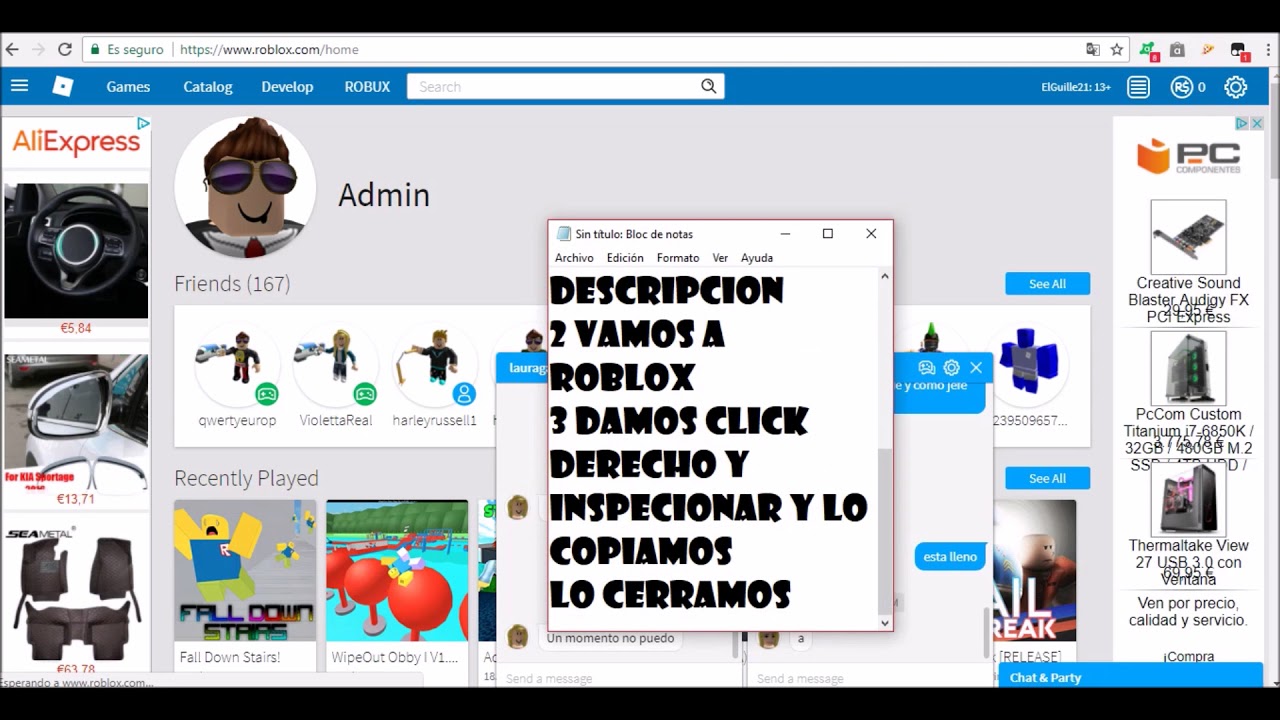Open the Roblox notifications feed icon

[x=1138, y=87]
